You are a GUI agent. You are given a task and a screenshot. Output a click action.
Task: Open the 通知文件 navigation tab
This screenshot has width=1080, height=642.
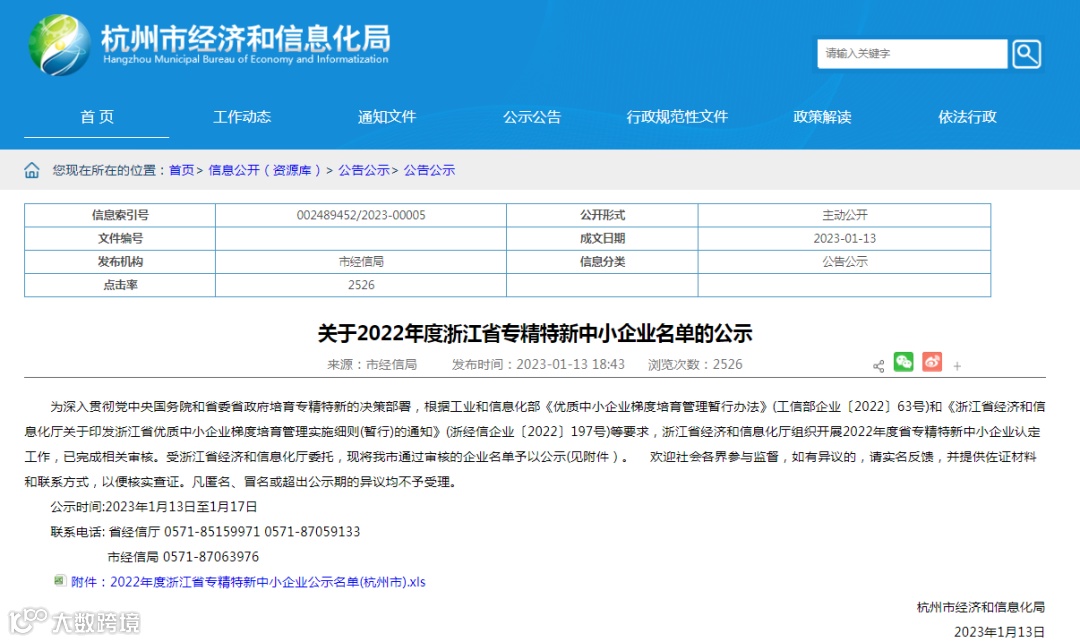(386, 117)
